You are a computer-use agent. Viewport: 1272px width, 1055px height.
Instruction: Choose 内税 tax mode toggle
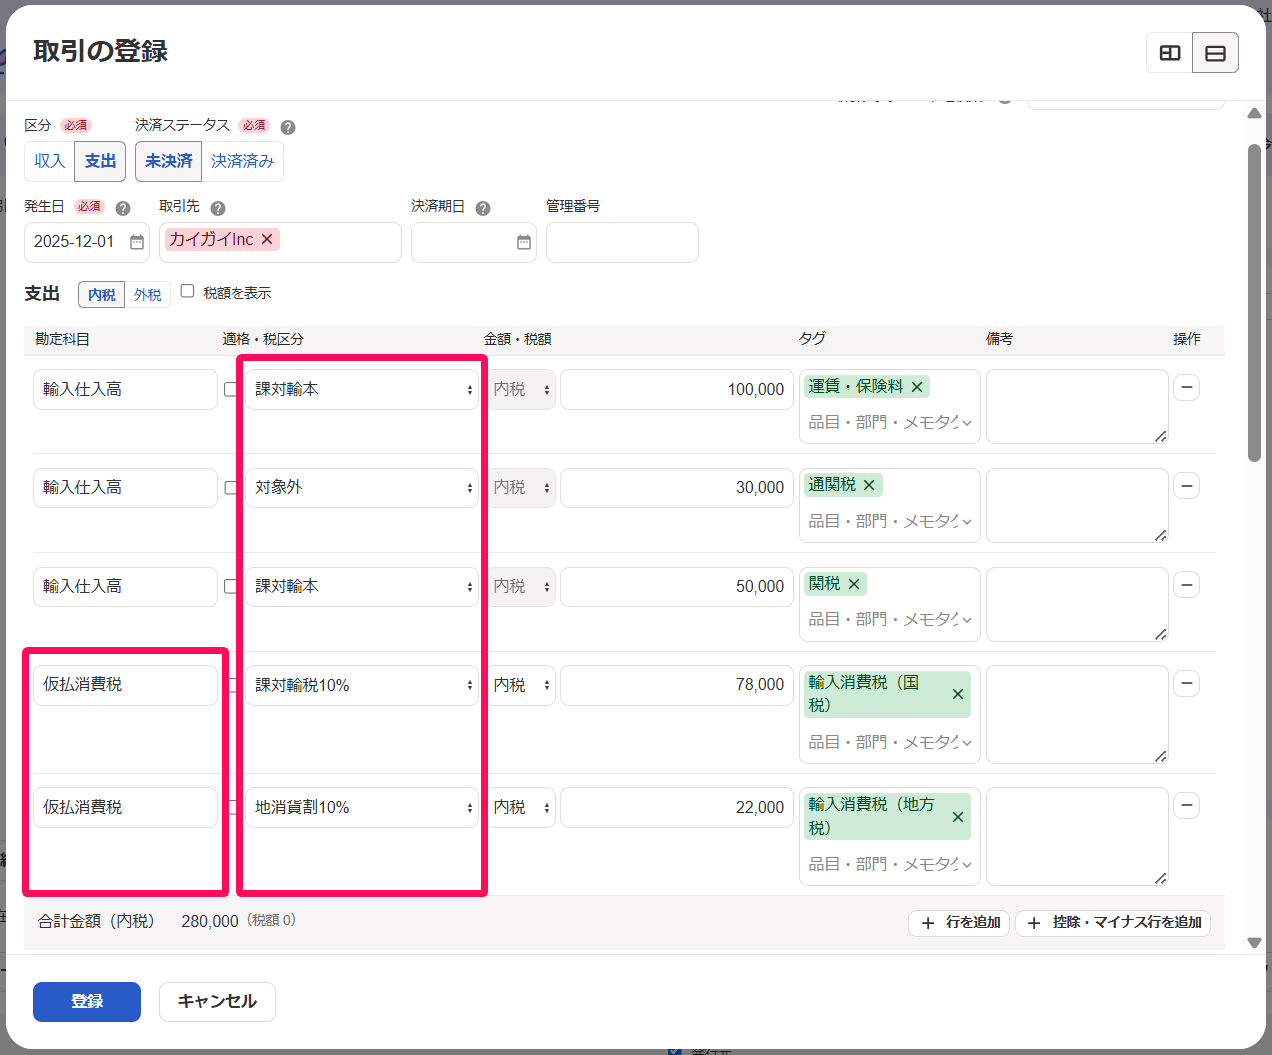[x=101, y=294]
